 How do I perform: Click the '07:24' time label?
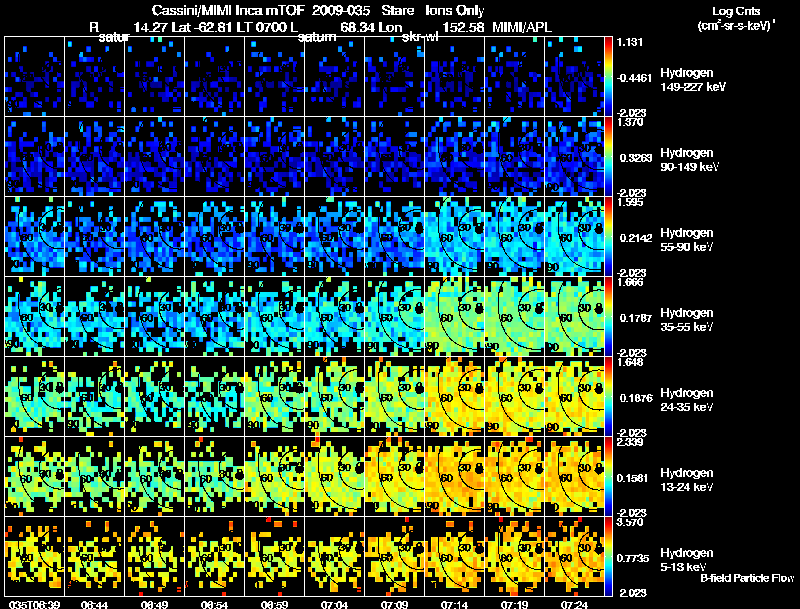pyautogui.click(x=574, y=604)
